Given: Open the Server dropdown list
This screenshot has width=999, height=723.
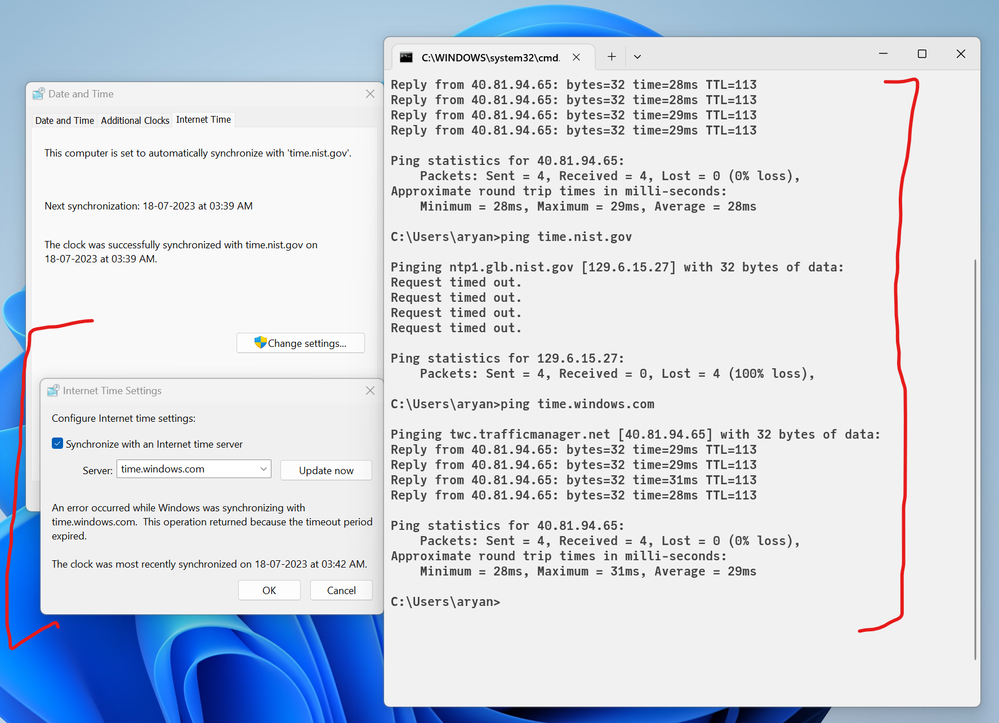Looking at the screenshot, I should (263, 469).
